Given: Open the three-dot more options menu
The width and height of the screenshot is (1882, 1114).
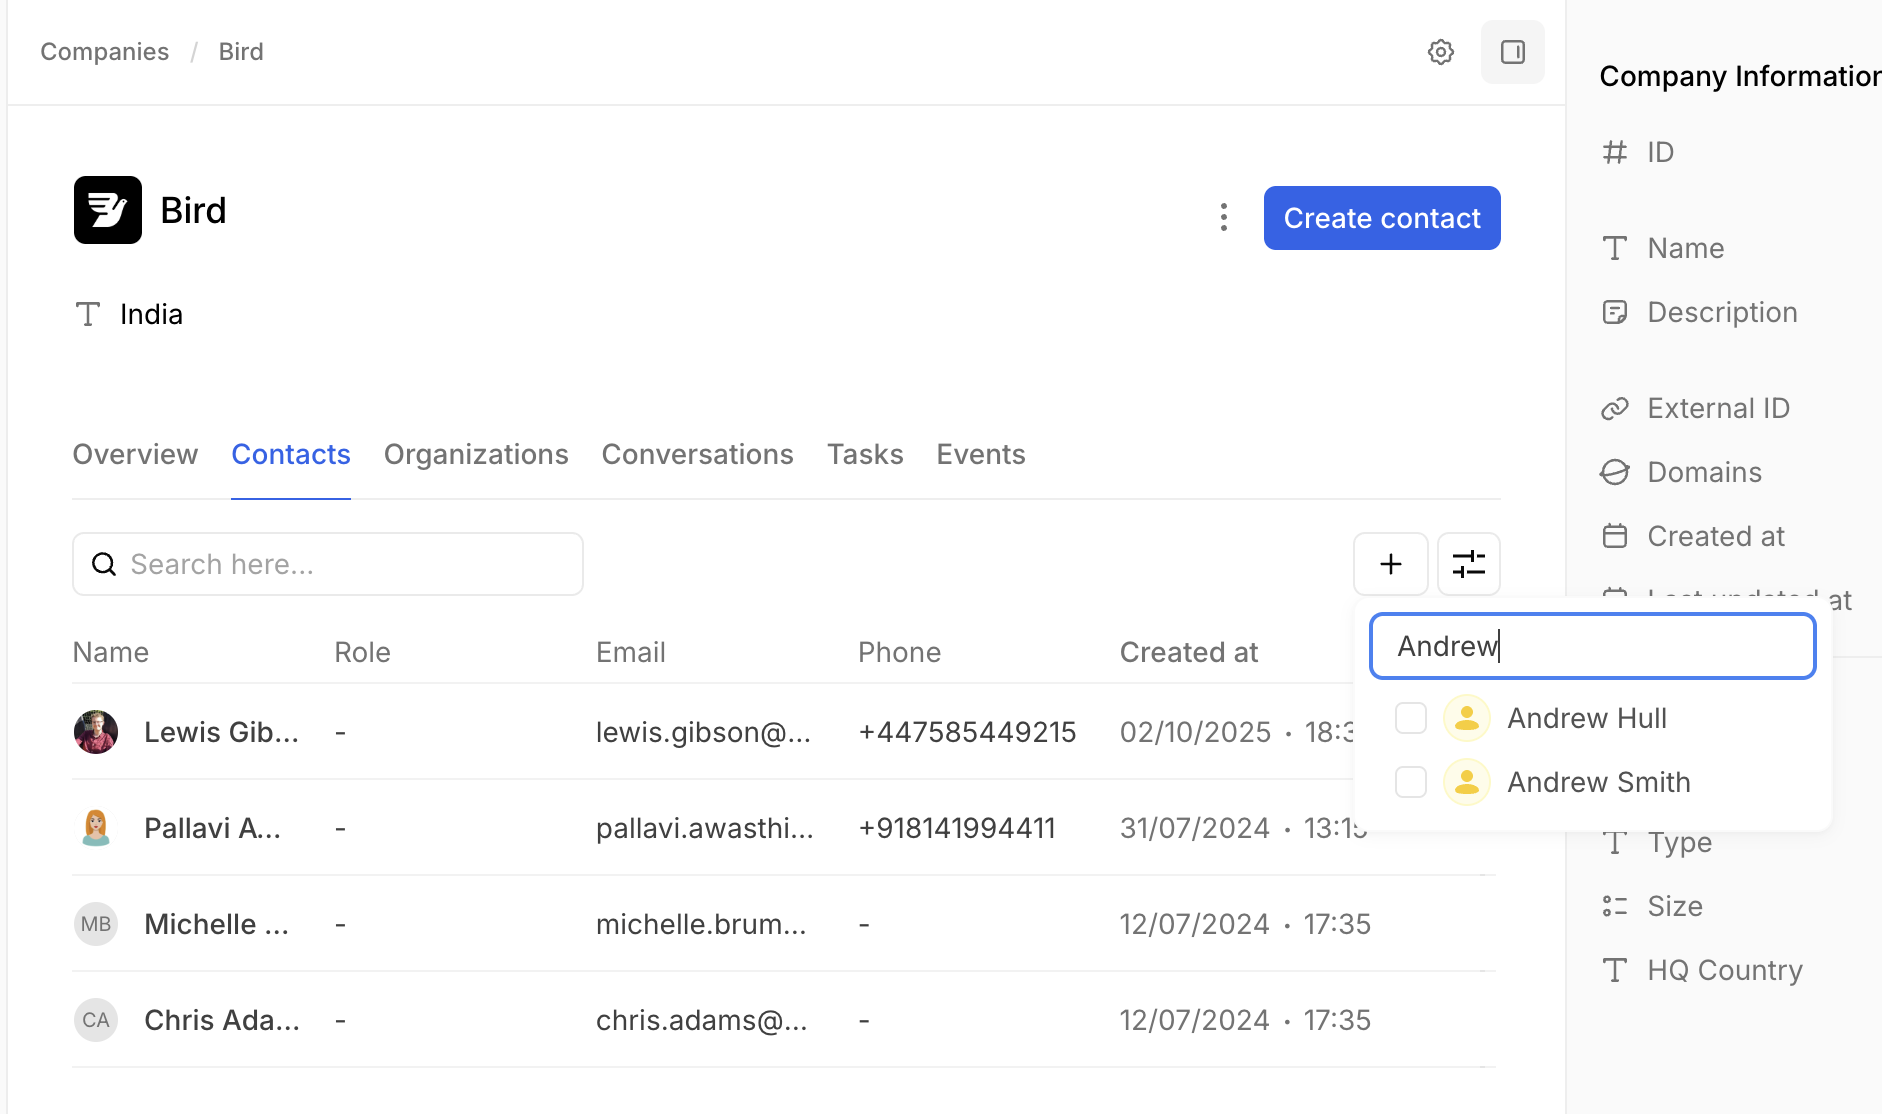Looking at the screenshot, I should [1223, 217].
